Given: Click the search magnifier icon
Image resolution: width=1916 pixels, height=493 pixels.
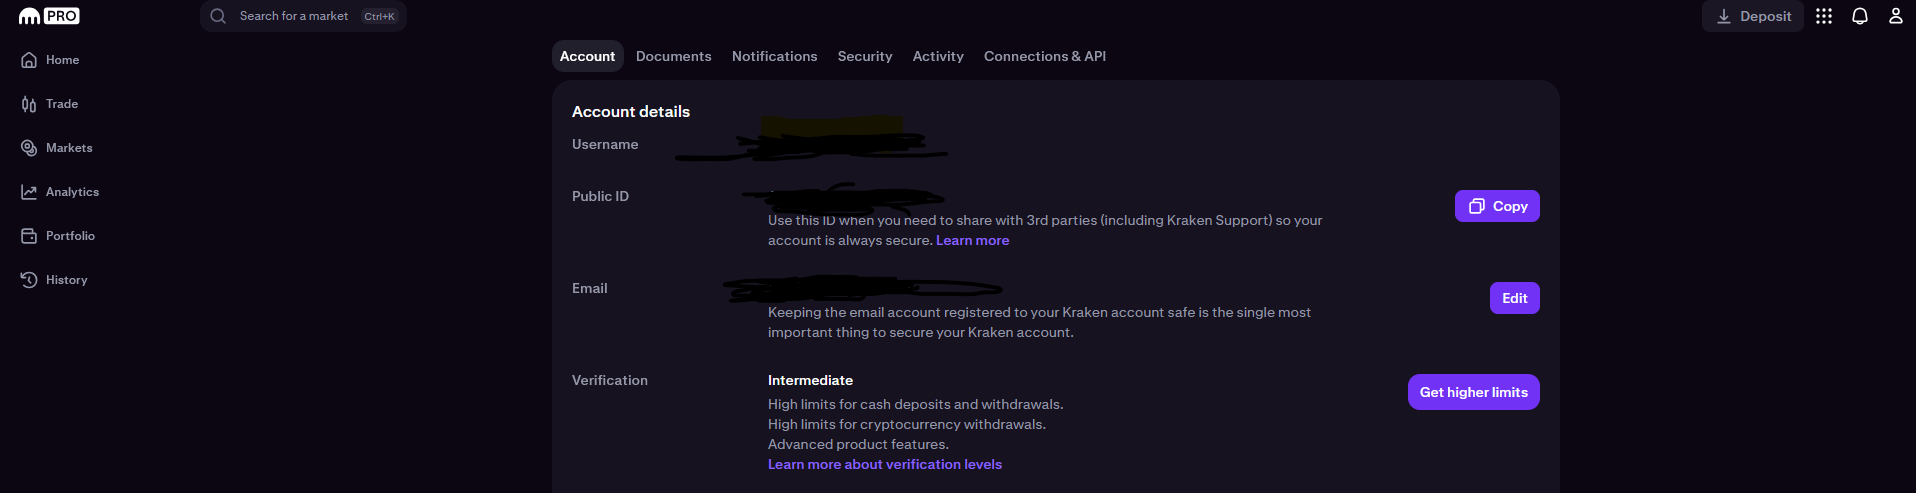Looking at the screenshot, I should pyautogui.click(x=218, y=16).
